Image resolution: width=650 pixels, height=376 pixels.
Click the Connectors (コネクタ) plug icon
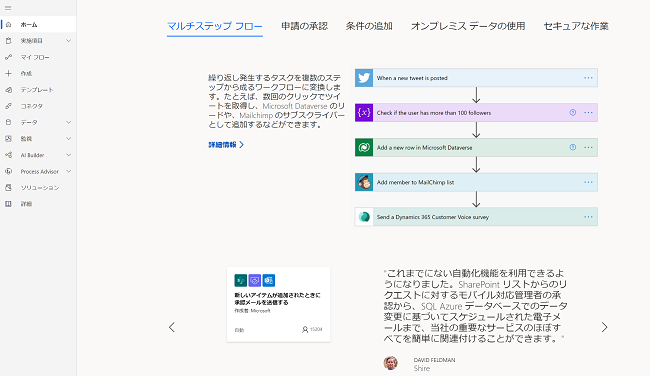[x=8, y=106]
